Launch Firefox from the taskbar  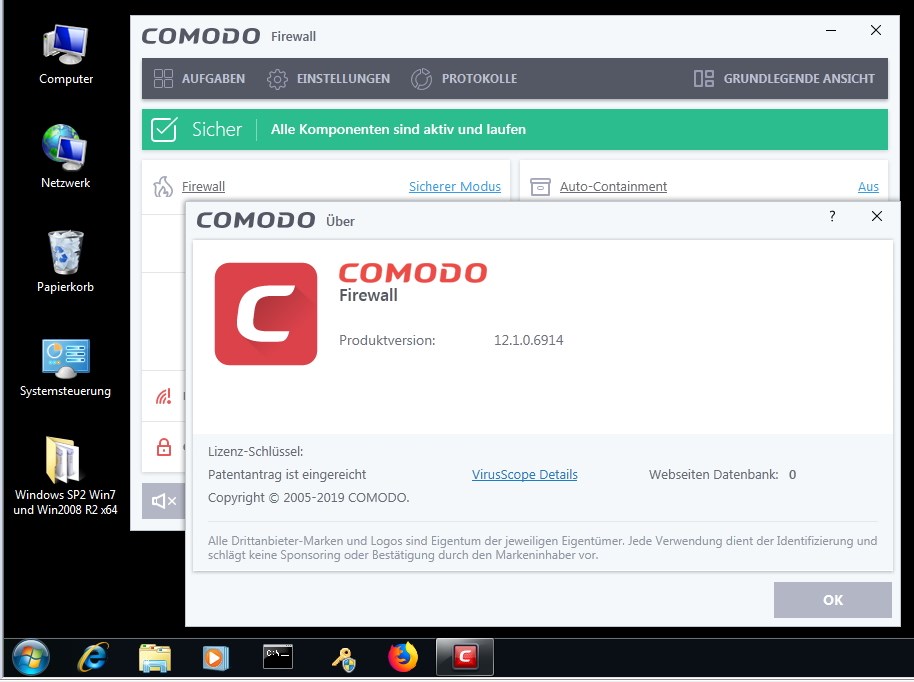pos(403,657)
